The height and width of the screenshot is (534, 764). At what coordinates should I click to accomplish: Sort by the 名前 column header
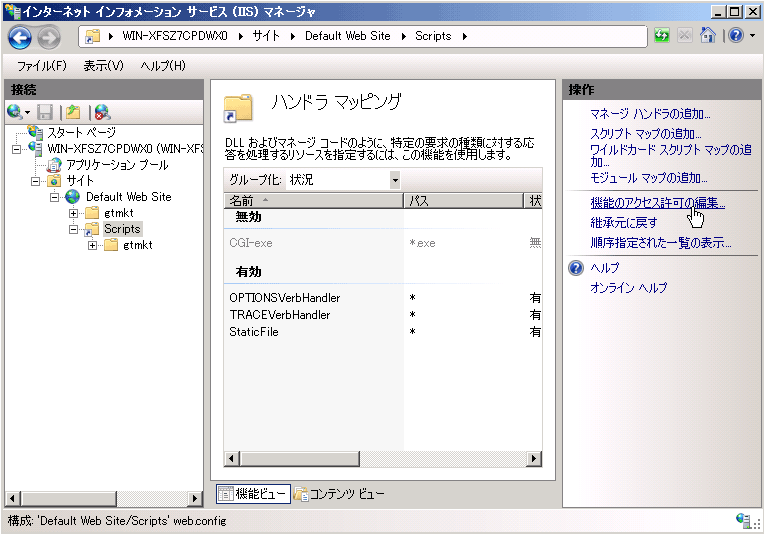point(300,202)
